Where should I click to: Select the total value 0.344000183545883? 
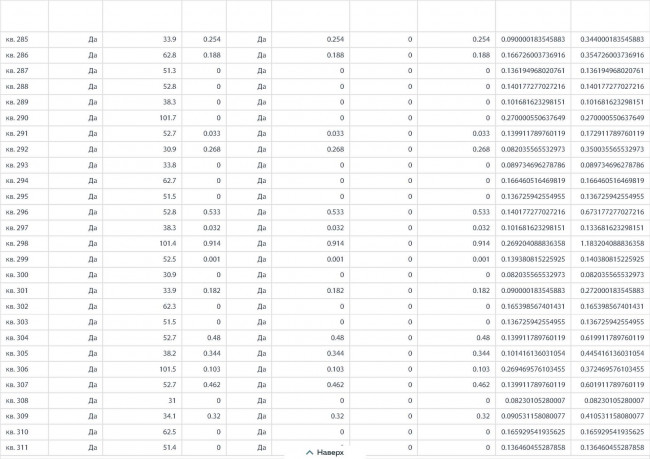pyautogui.click(x=612, y=39)
